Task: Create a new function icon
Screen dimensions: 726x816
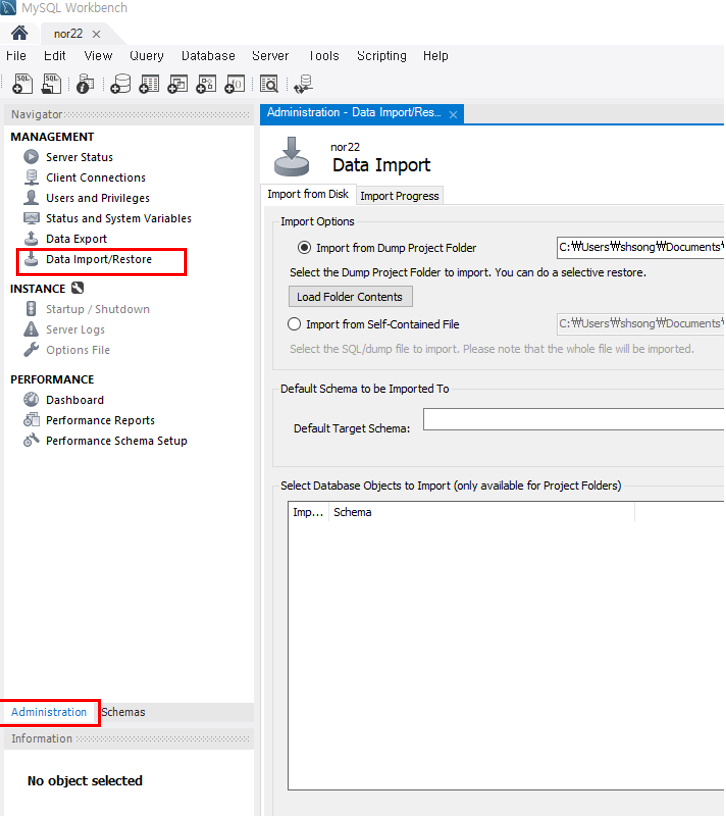Action: (x=235, y=83)
